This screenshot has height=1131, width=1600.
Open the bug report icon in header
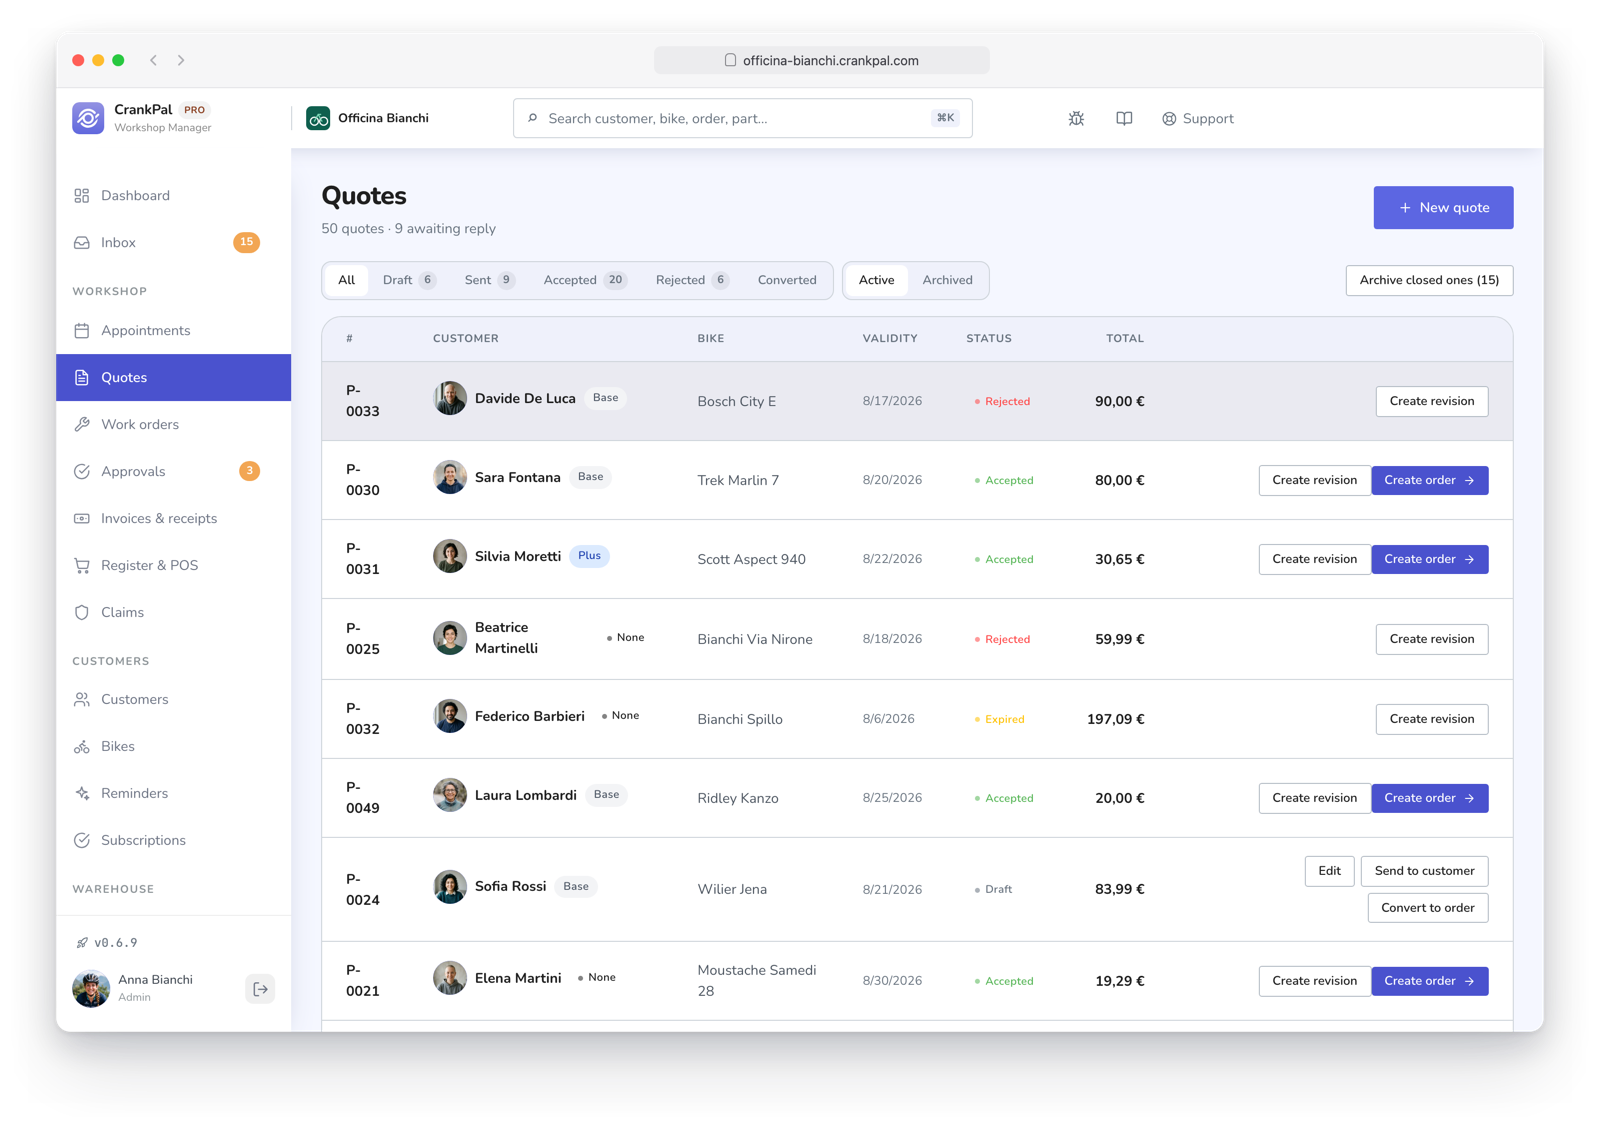point(1076,118)
